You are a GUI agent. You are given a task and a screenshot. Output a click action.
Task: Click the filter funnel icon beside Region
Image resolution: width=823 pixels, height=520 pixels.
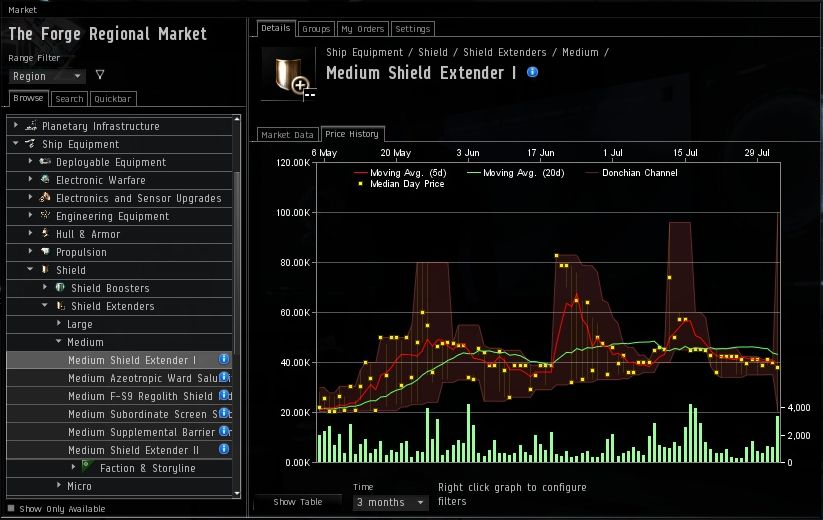tap(99, 75)
